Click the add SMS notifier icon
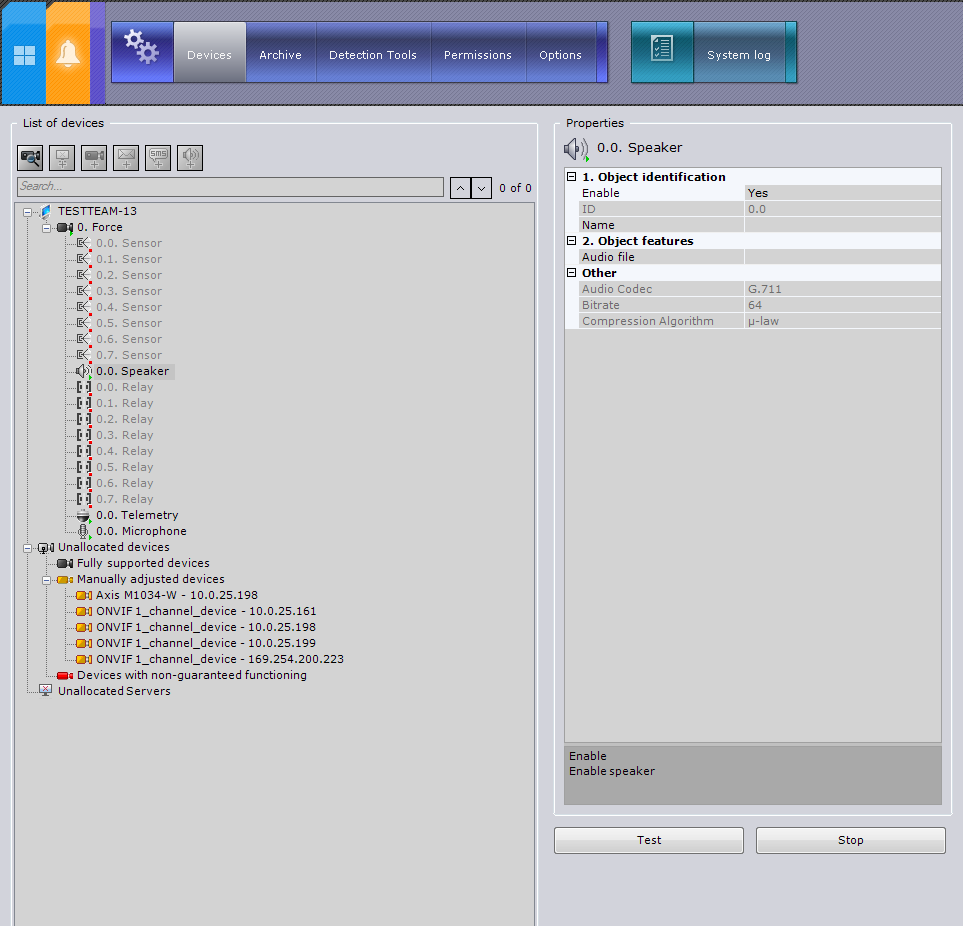 click(158, 157)
